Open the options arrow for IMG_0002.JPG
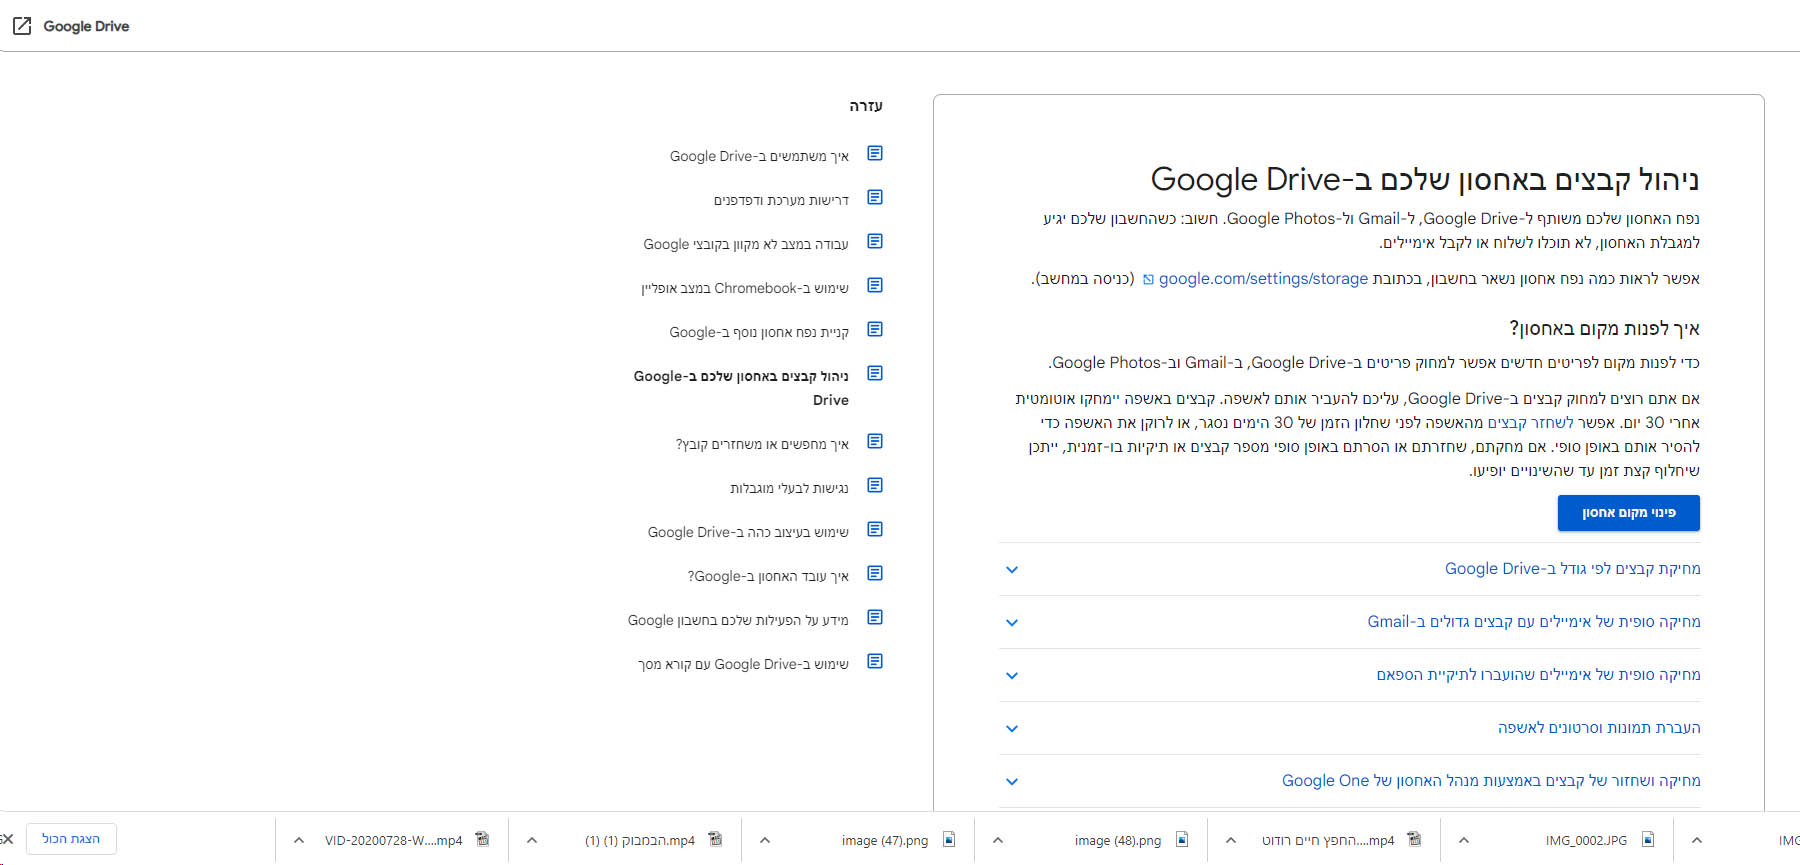This screenshot has width=1800, height=865. coord(1464,840)
